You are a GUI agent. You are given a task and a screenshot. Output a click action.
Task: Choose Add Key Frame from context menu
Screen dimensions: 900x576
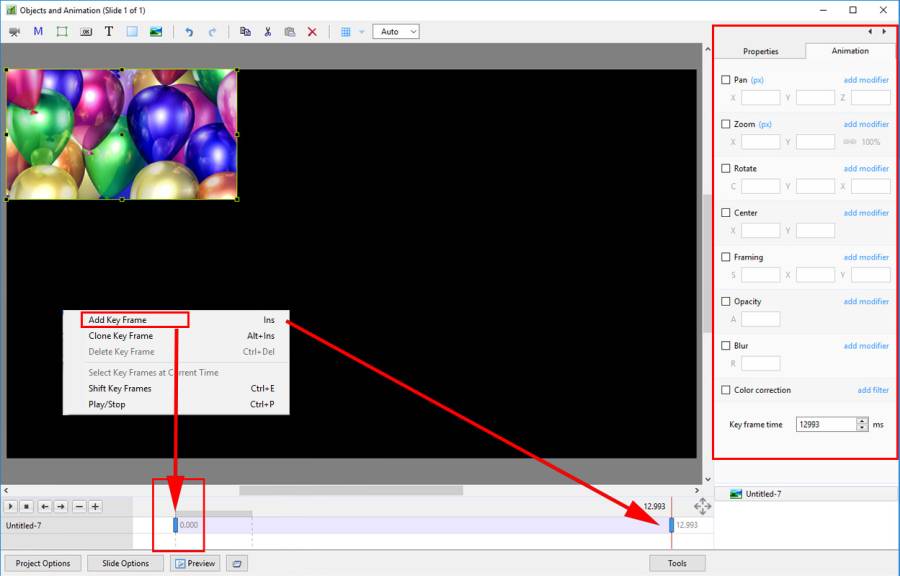click(118, 320)
